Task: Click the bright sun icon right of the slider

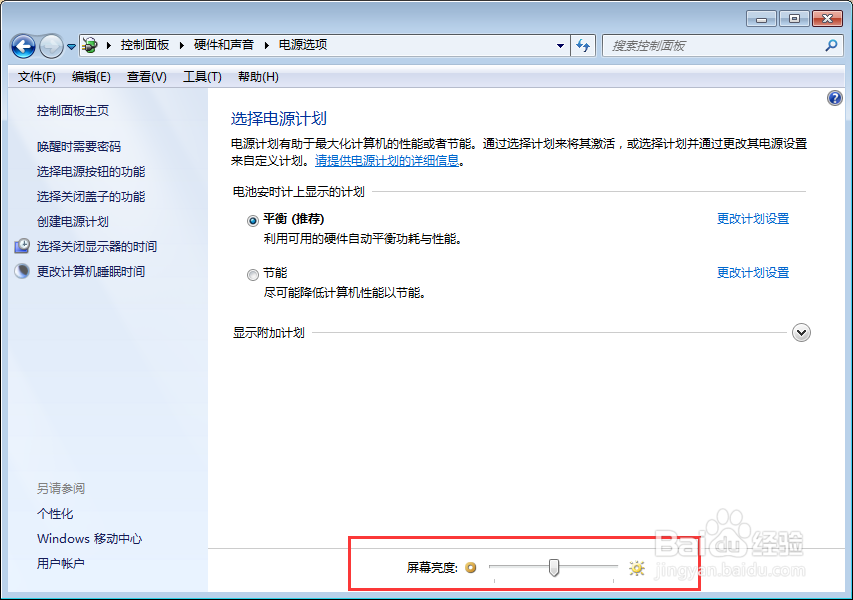Action: (636, 567)
